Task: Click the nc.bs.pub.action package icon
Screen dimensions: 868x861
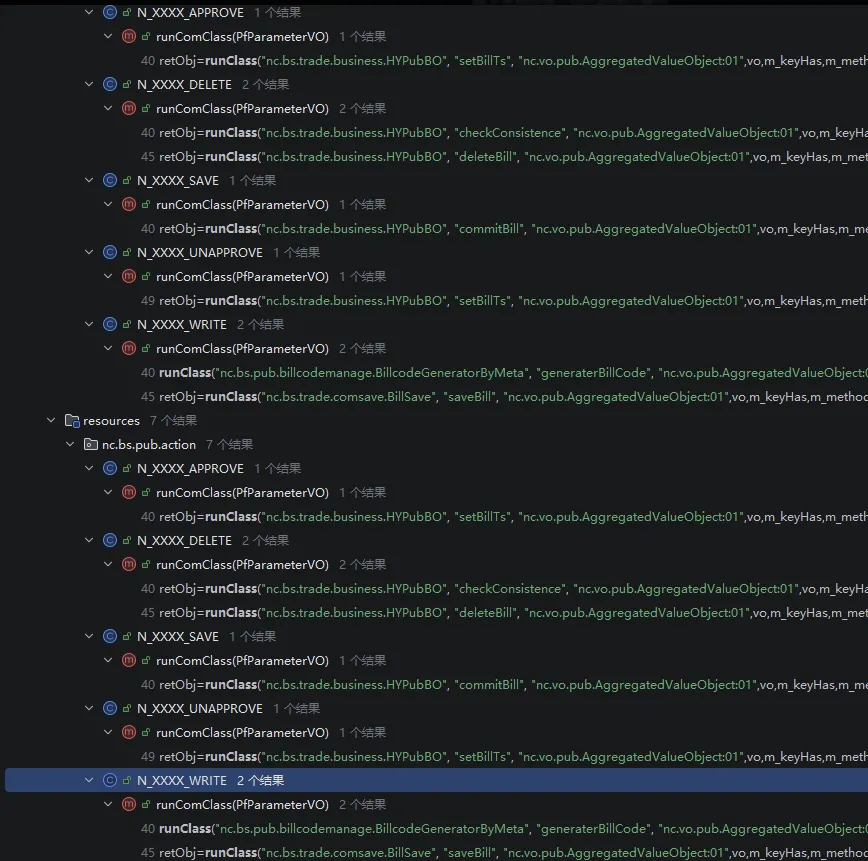Action: tap(91, 445)
